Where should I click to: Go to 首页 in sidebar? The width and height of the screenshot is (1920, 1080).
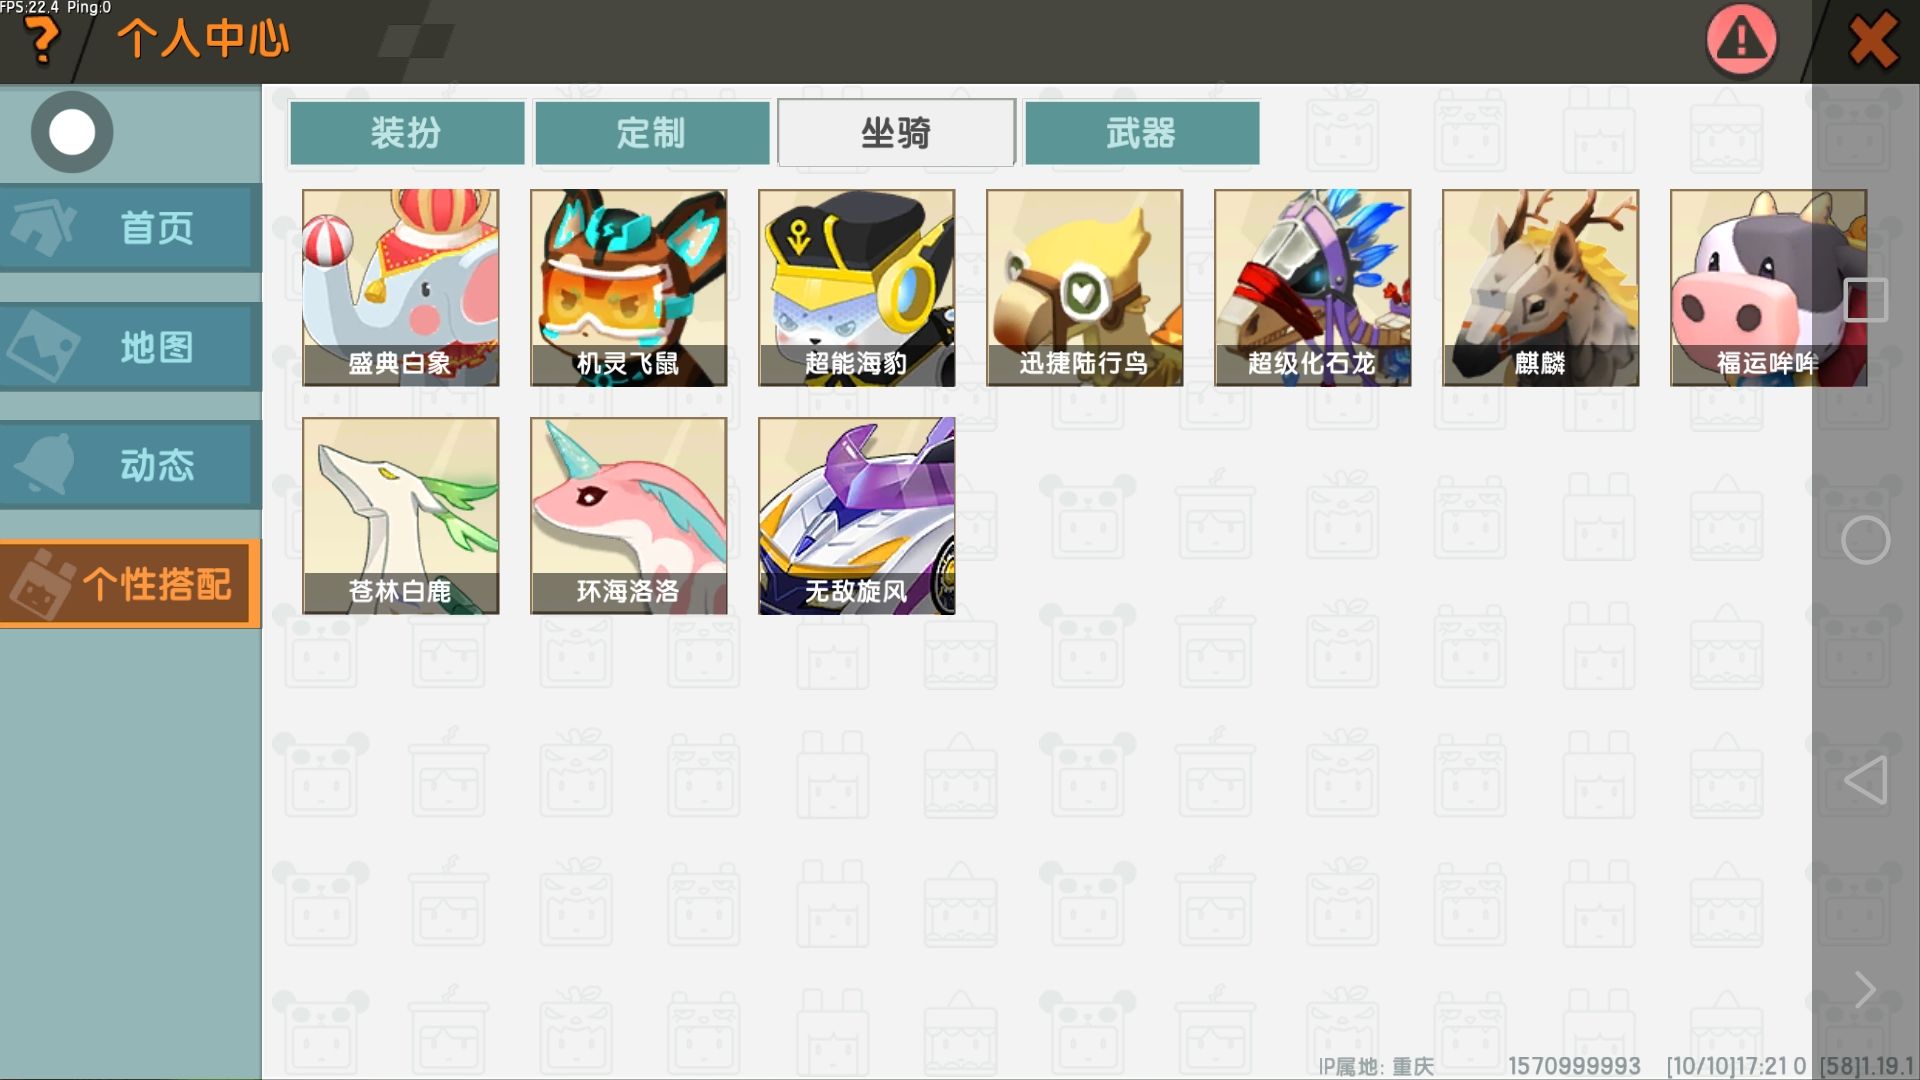pos(130,228)
